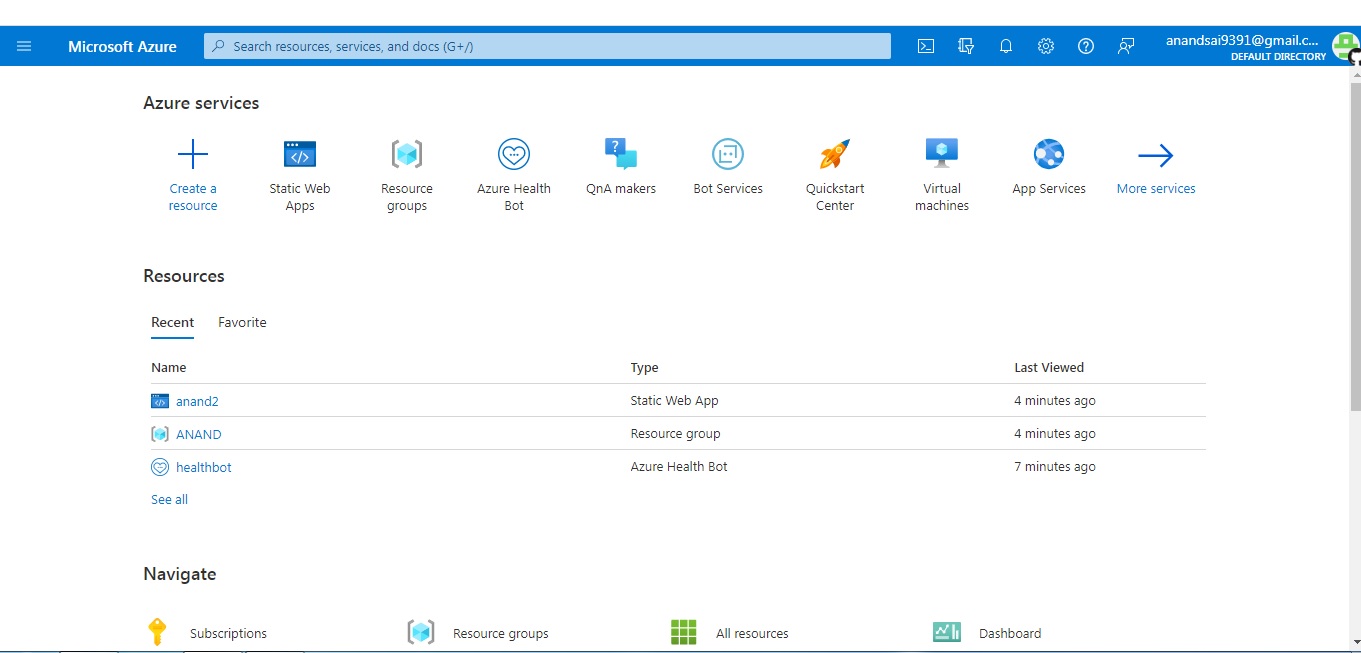This screenshot has height=653, width=1361.
Task: Open portal settings gear
Action: pyautogui.click(x=1046, y=45)
